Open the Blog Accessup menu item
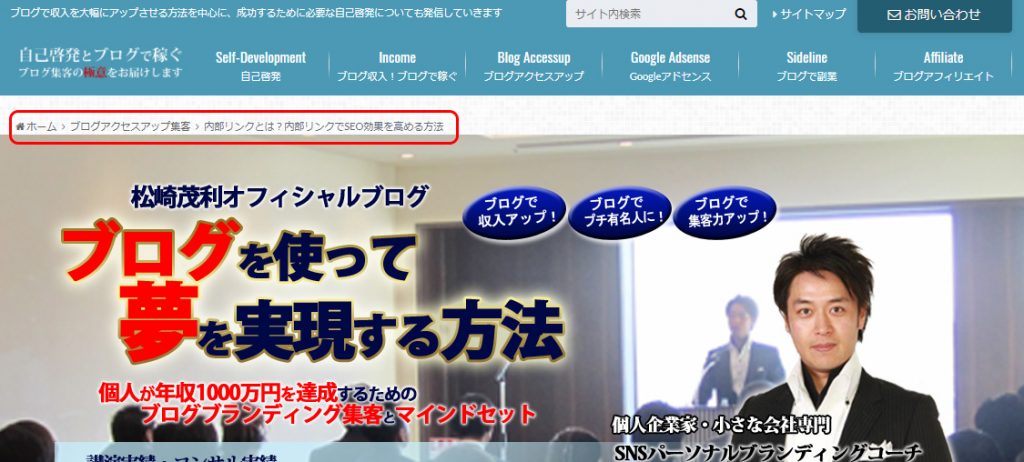The image size is (1024, 462). (534, 65)
